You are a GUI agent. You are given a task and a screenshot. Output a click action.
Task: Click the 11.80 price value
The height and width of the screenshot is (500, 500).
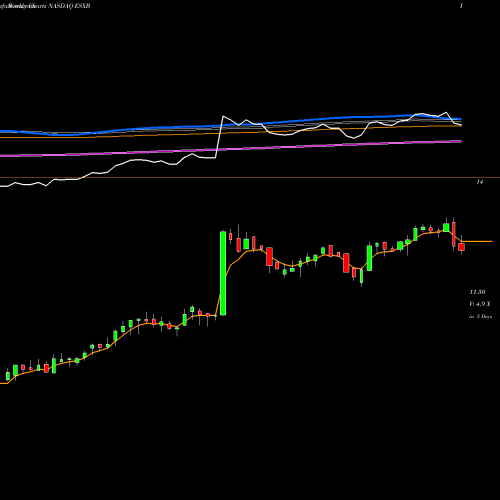click(477, 292)
